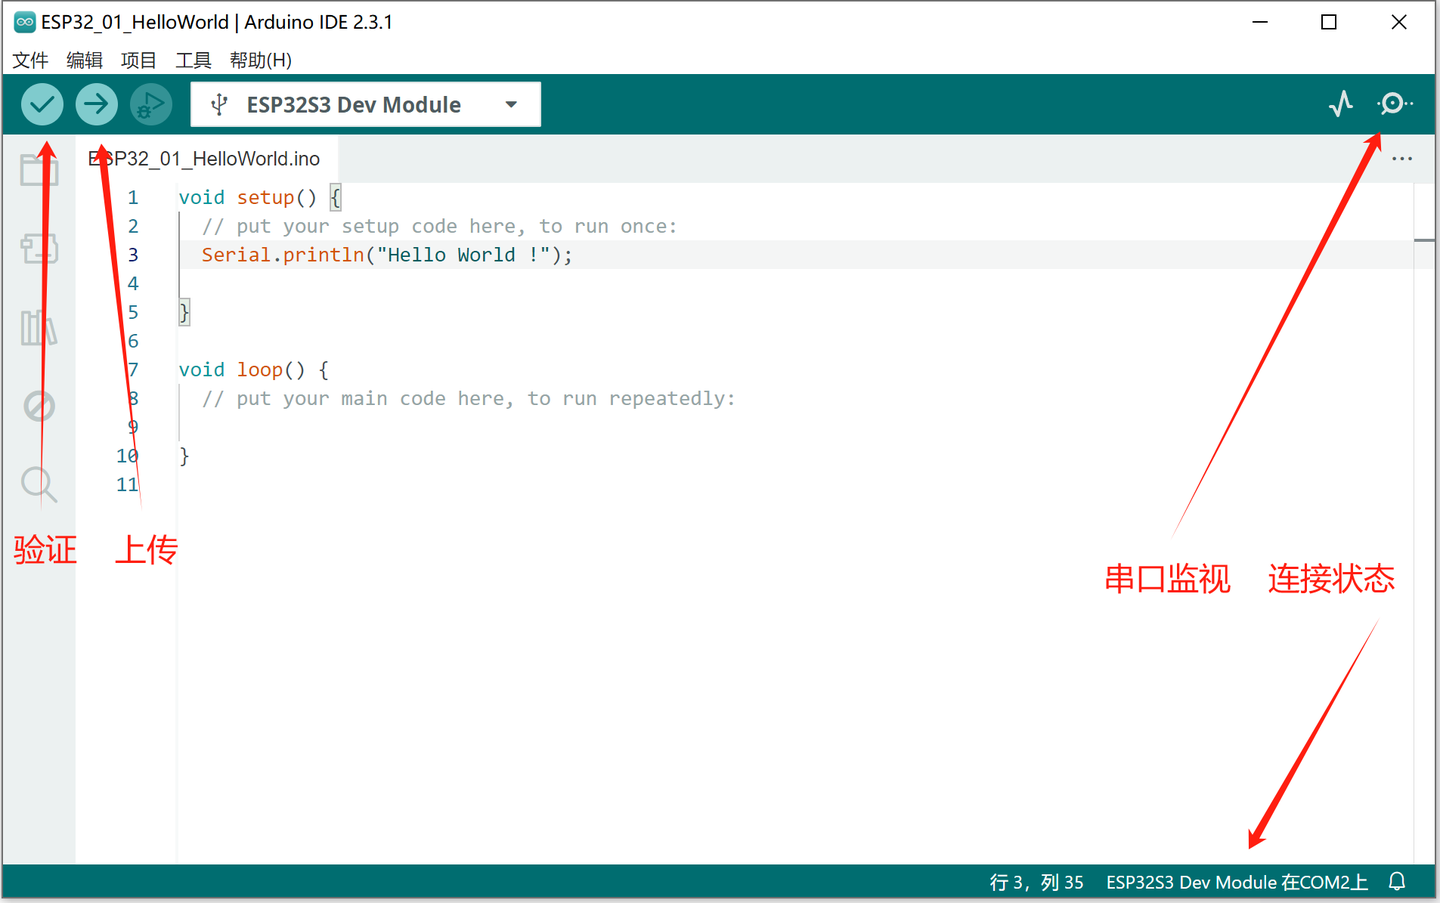This screenshot has width=1440, height=903.
Task: Open the Serial Monitor icon
Action: tap(1394, 103)
